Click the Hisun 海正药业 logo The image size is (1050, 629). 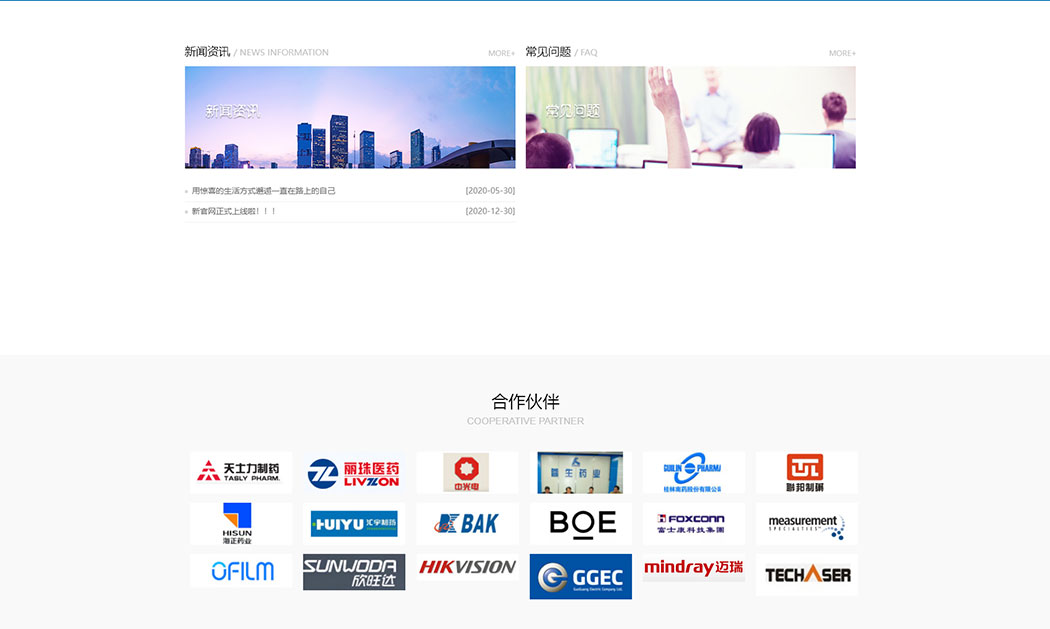click(x=241, y=523)
